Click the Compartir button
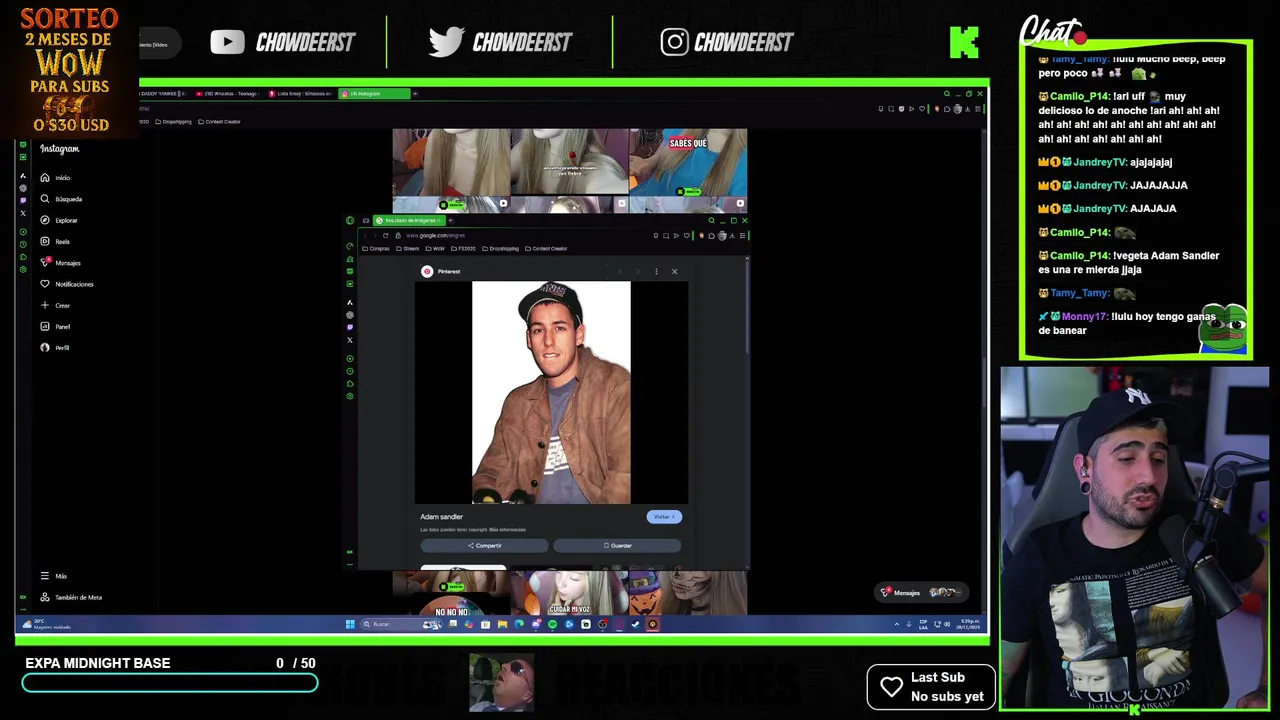Image resolution: width=1280 pixels, height=720 pixels. (484, 546)
